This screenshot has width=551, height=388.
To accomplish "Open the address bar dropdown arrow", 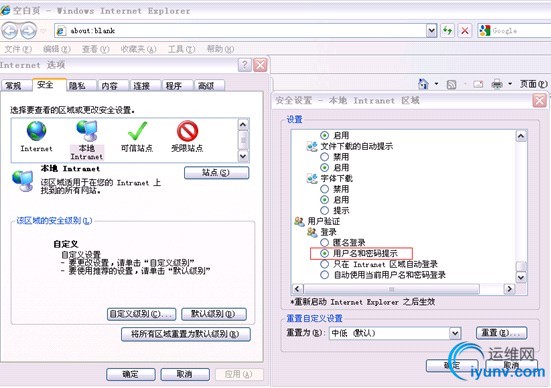I will point(431,31).
